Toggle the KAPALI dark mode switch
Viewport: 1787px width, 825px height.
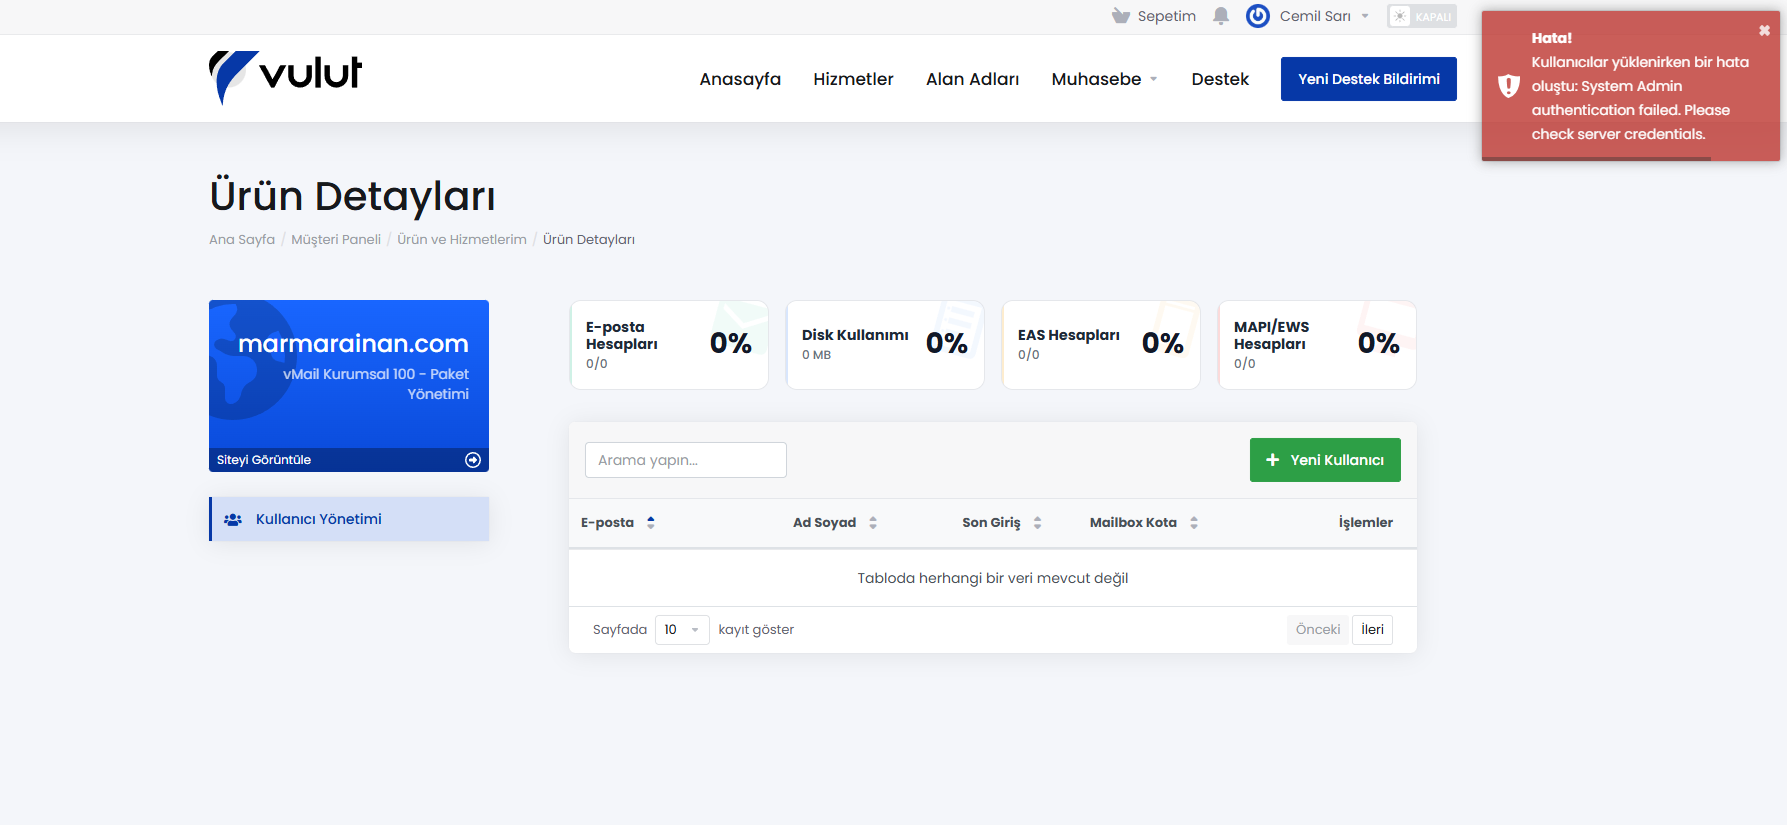point(1422,16)
